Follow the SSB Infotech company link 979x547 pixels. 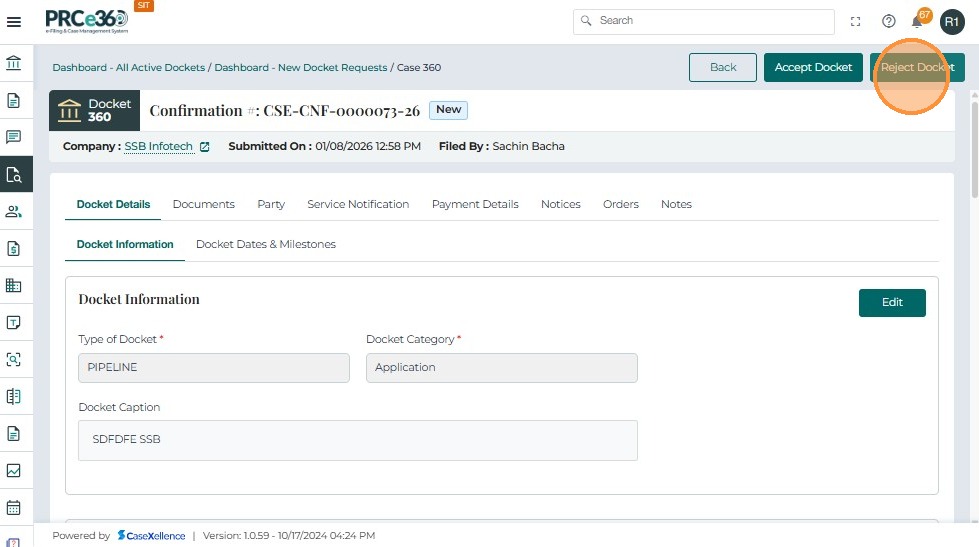point(158,147)
